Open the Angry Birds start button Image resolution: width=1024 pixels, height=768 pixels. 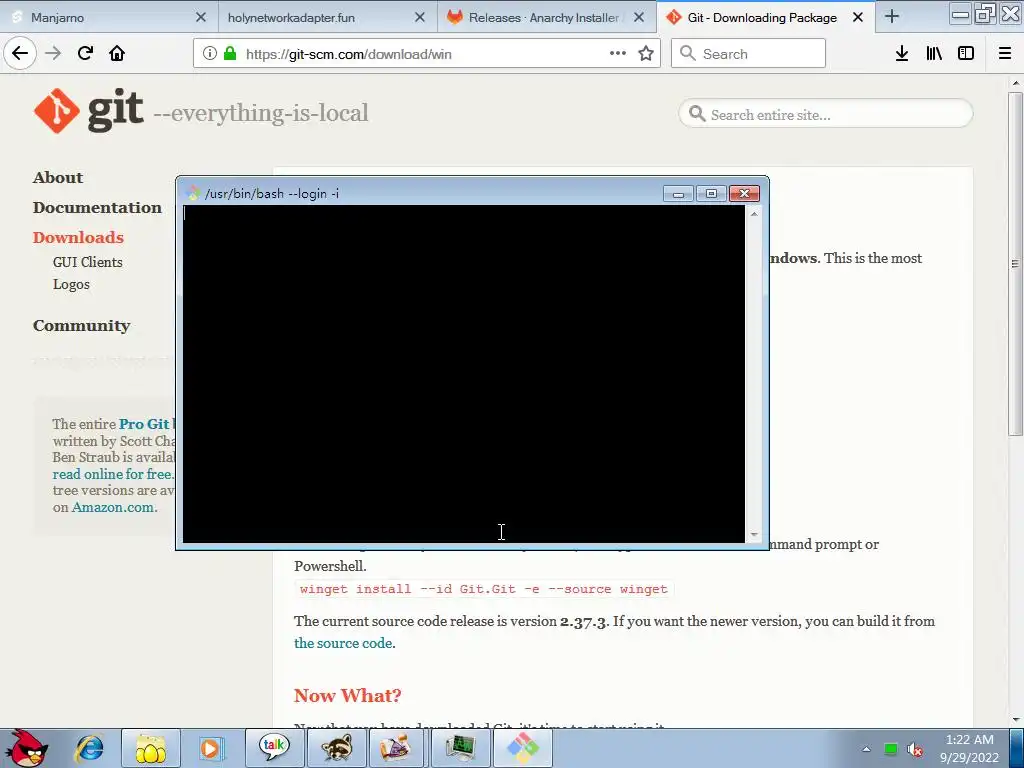click(25, 748)
